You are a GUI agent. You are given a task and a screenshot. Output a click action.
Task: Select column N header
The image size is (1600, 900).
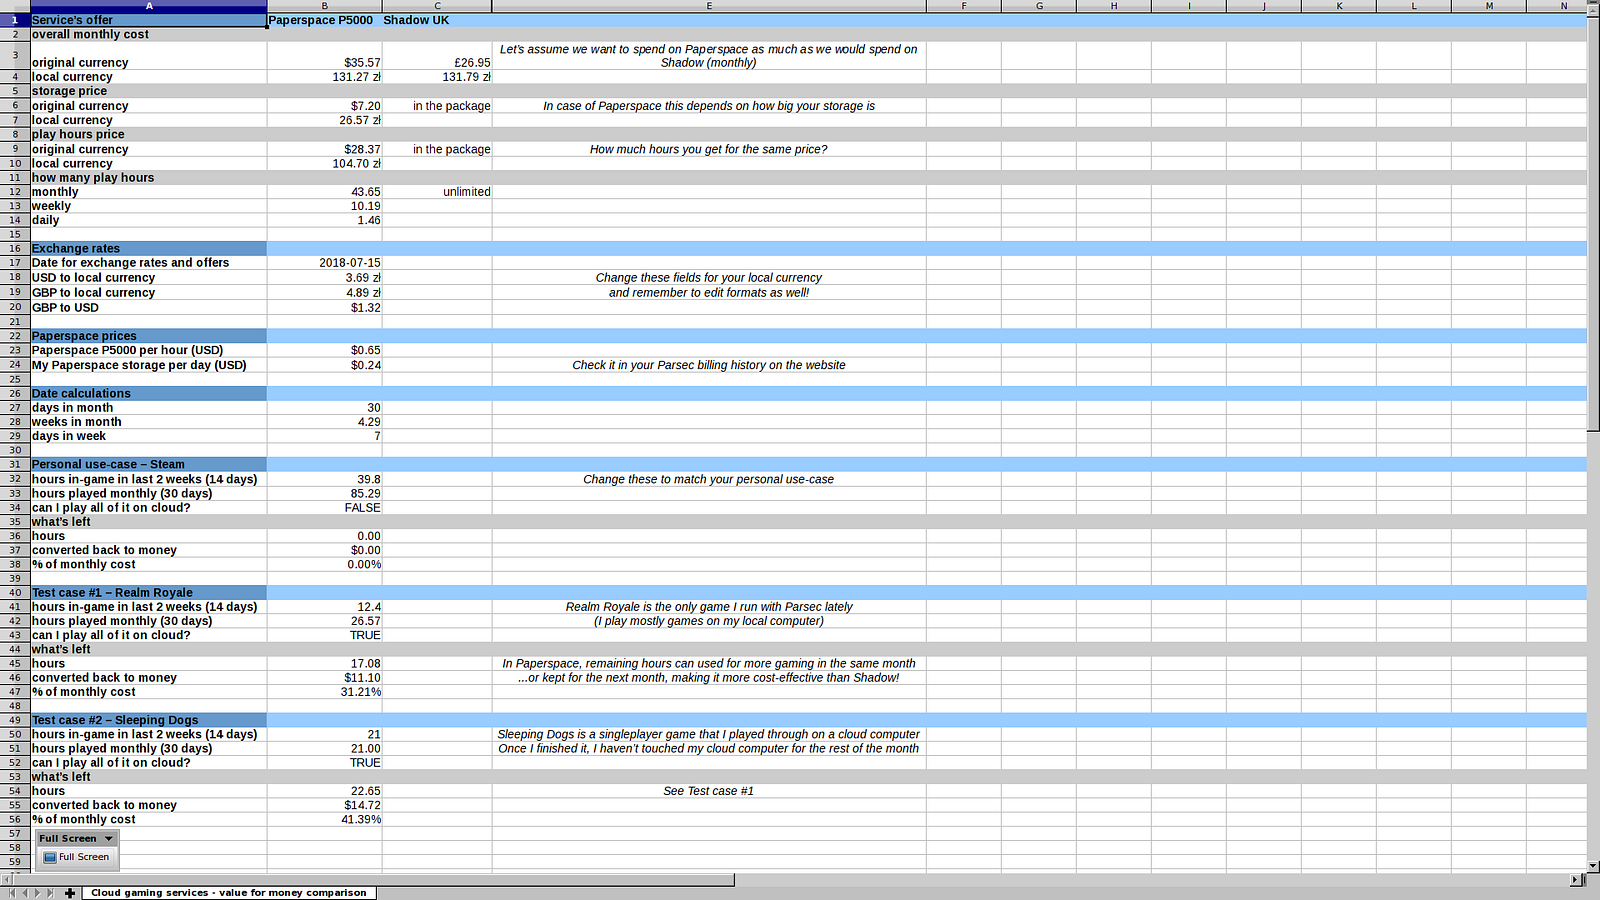1557,6
